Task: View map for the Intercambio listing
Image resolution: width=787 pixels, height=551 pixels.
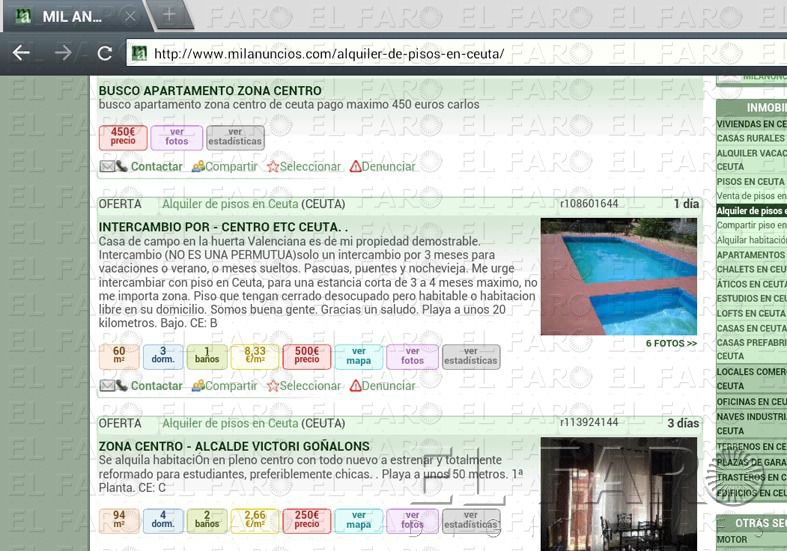Action: click(358, 357)
